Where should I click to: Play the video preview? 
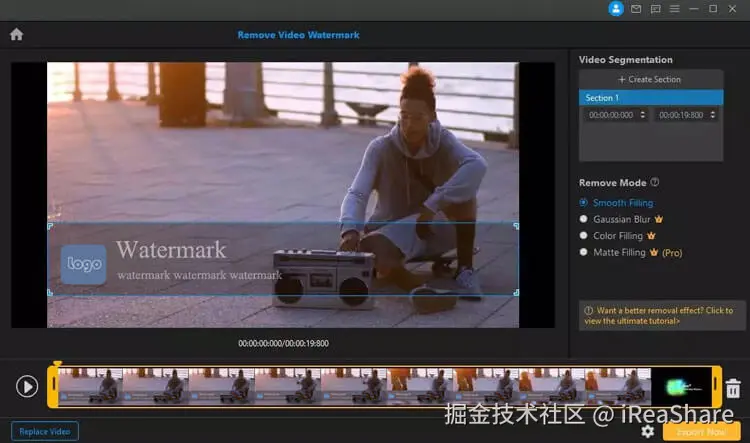click(27, 386)
